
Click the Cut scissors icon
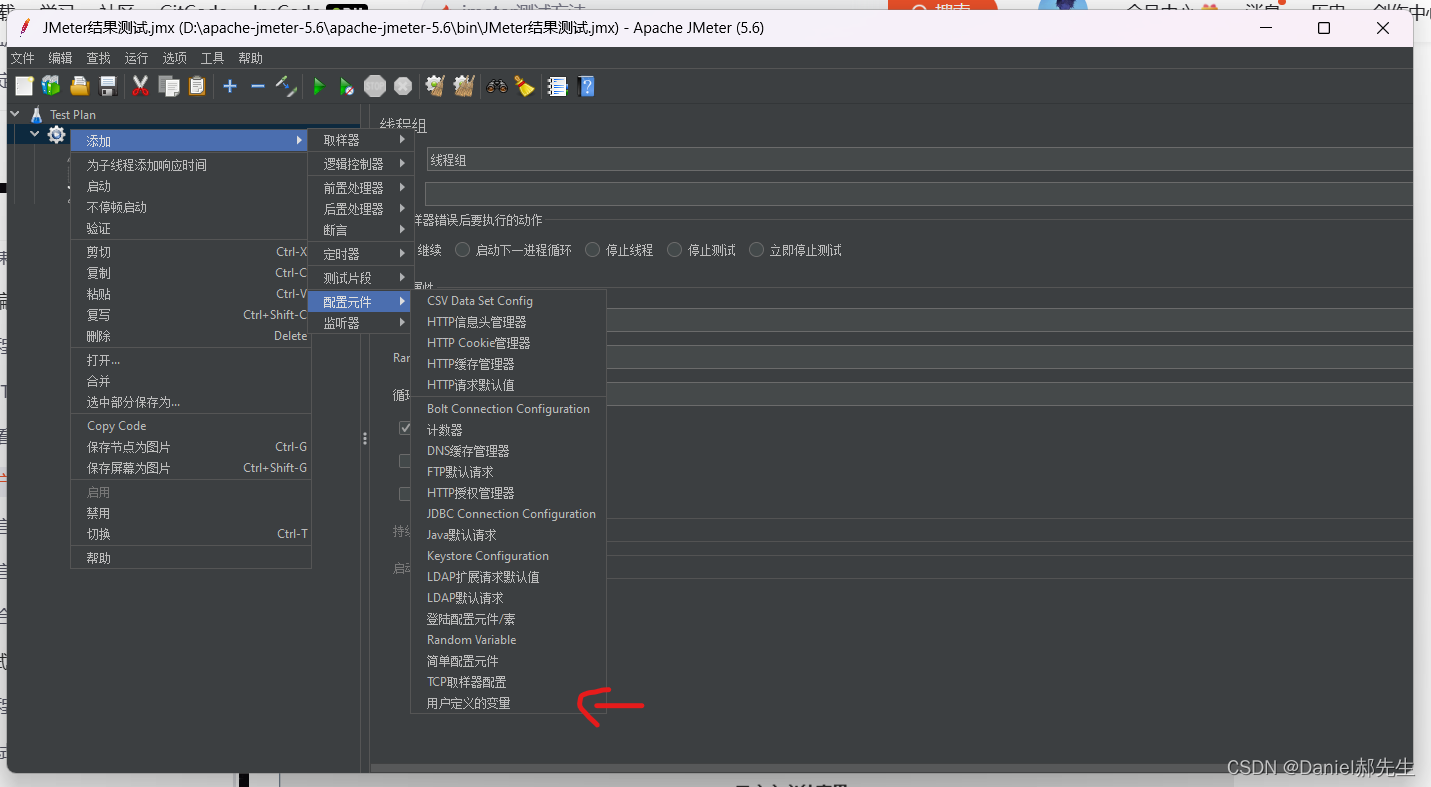[141, 87]
